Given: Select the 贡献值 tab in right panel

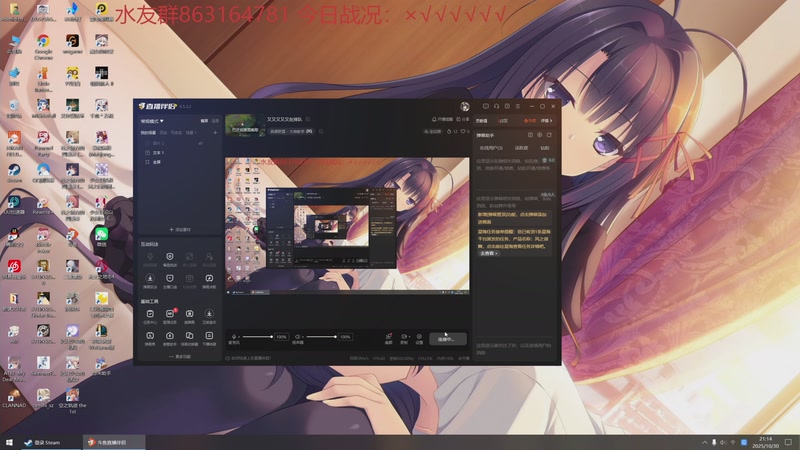Looking at the screenshot, I should (481, 121).
